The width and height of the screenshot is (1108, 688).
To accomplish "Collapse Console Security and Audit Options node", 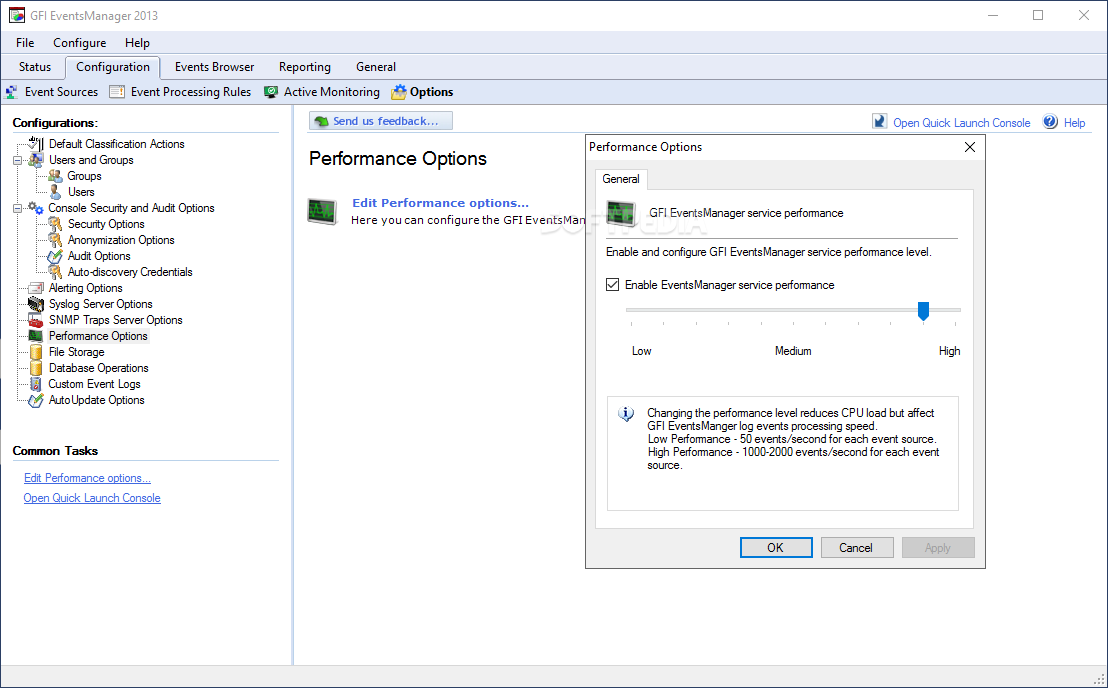I will [18, 208].
